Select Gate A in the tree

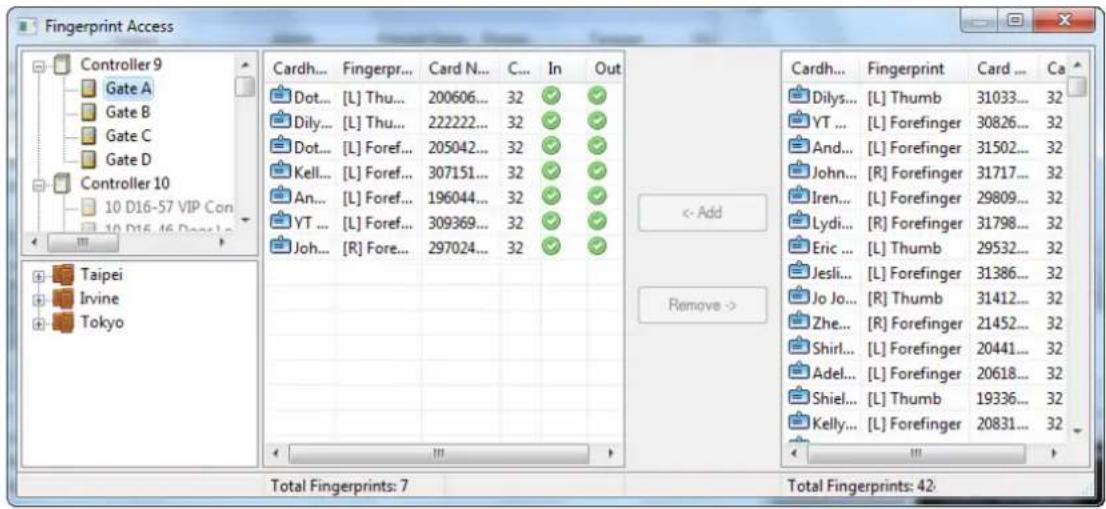click(x=128, y=89)
